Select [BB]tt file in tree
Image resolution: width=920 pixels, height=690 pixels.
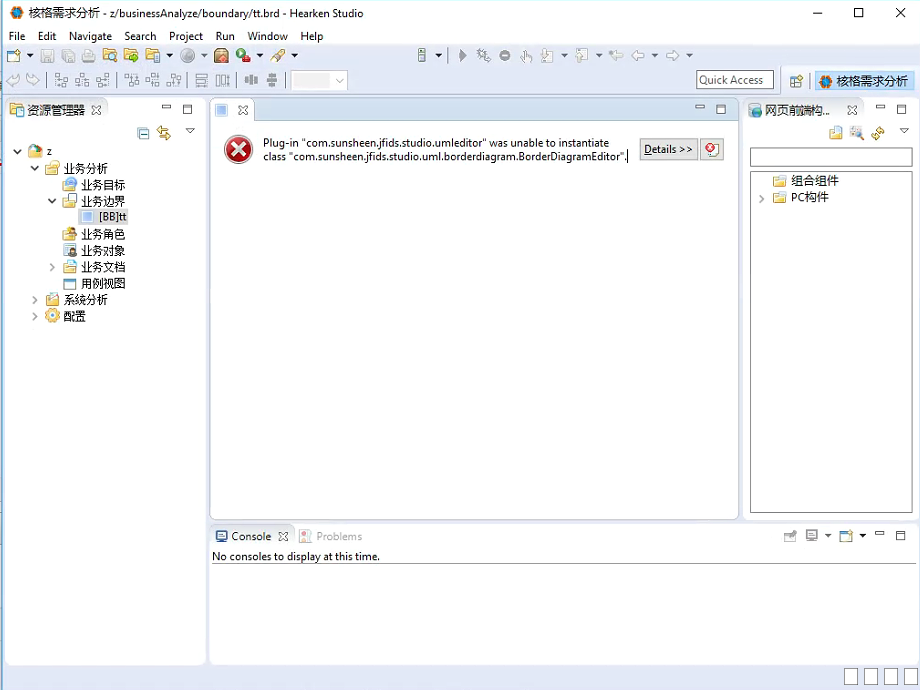click(112, 217)
